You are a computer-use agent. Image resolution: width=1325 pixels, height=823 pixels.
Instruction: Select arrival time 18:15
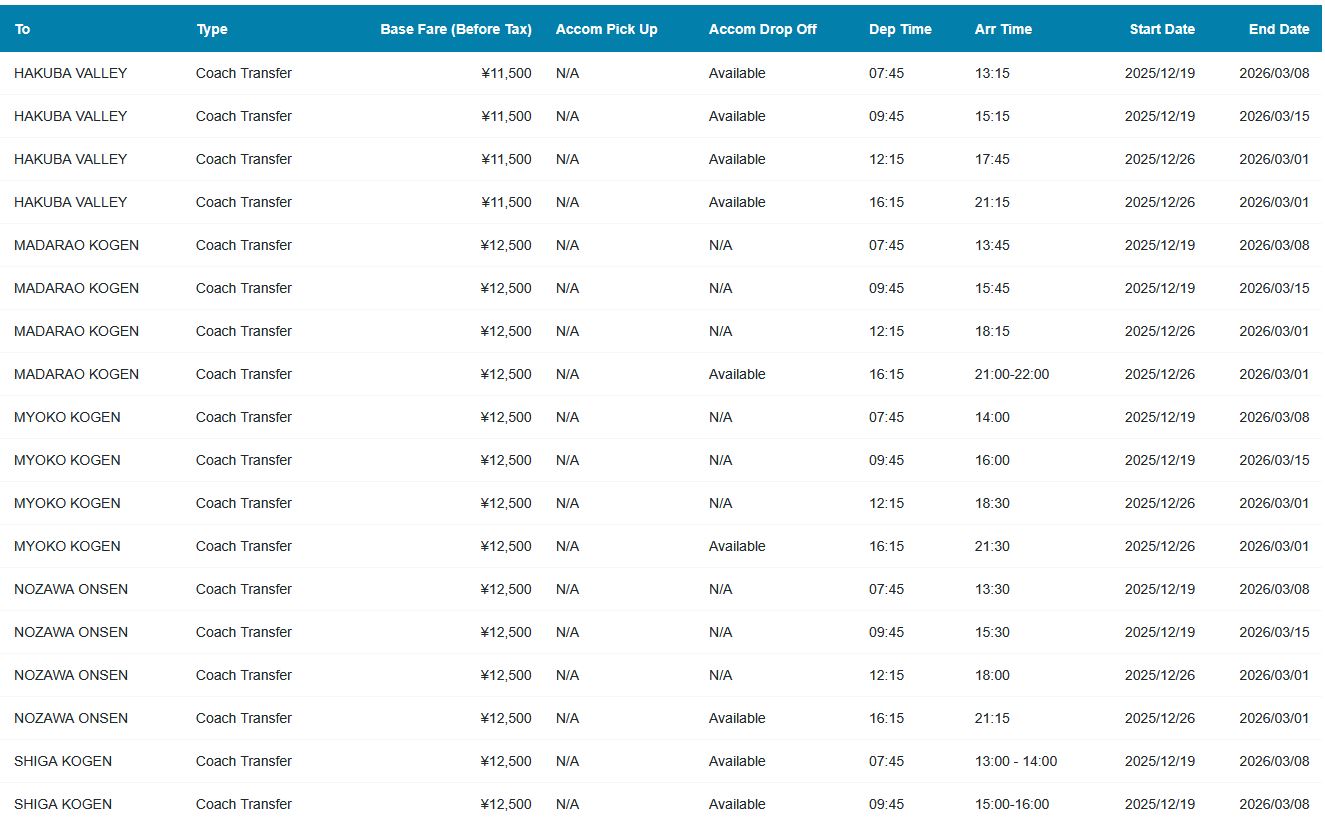(992, 331)
